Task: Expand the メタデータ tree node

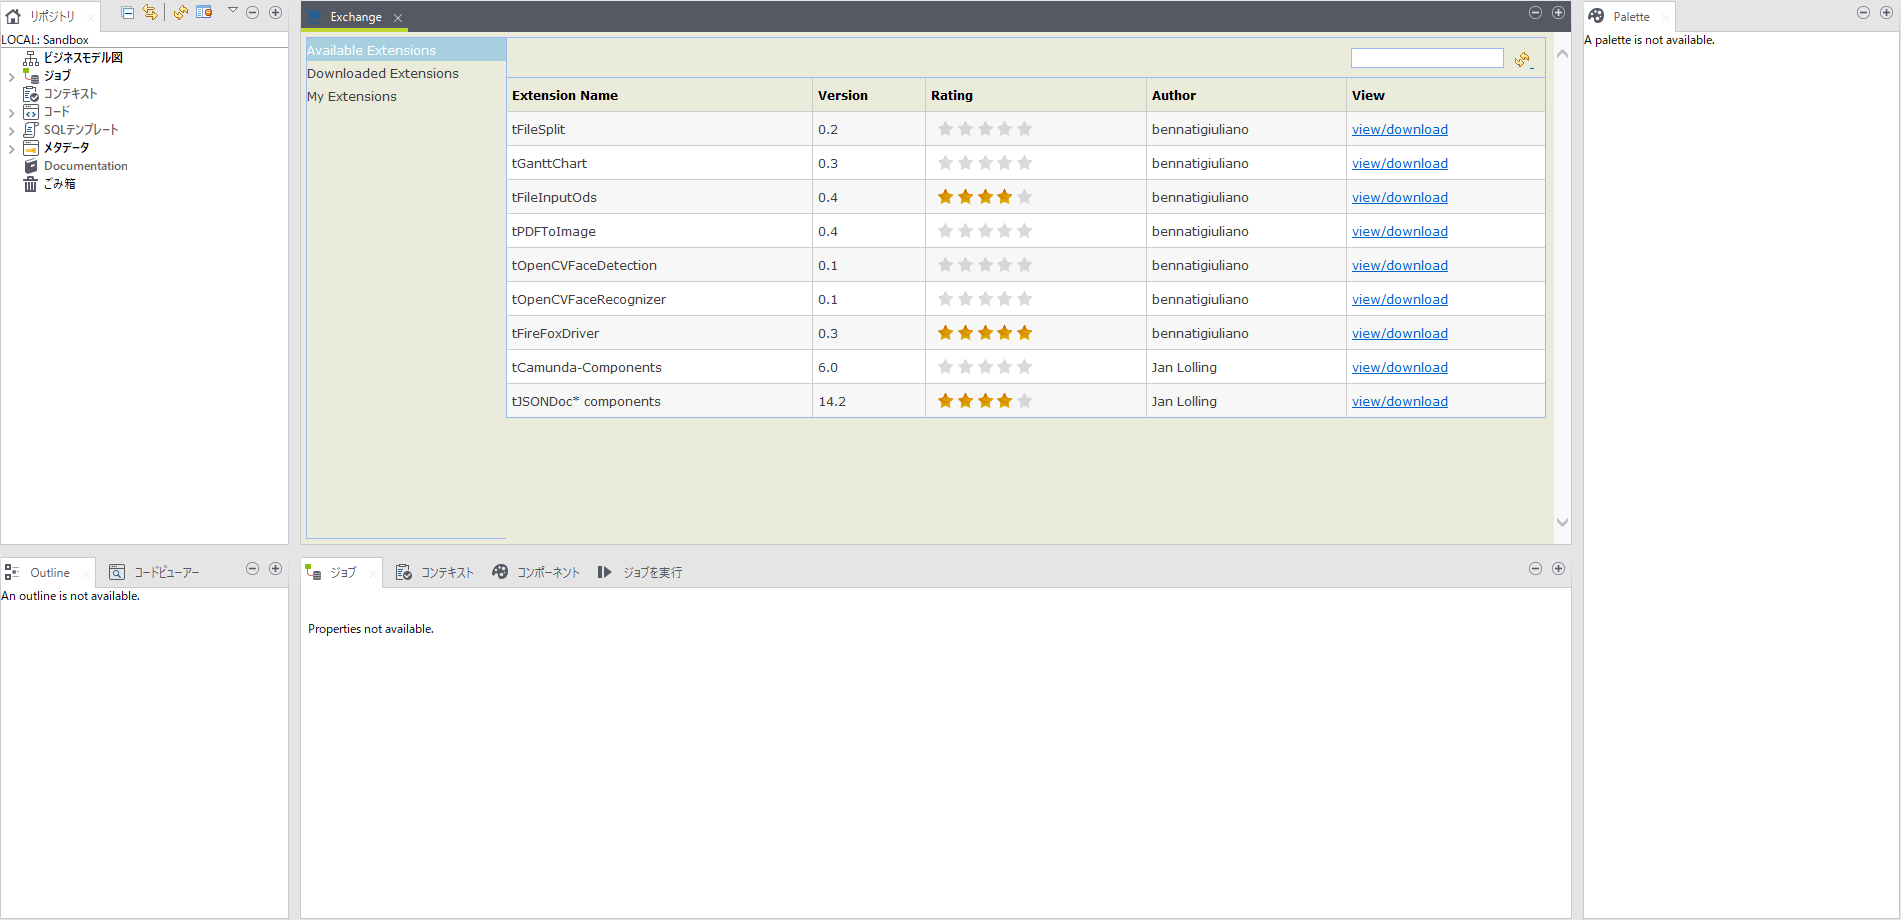Action: point(11,147)
